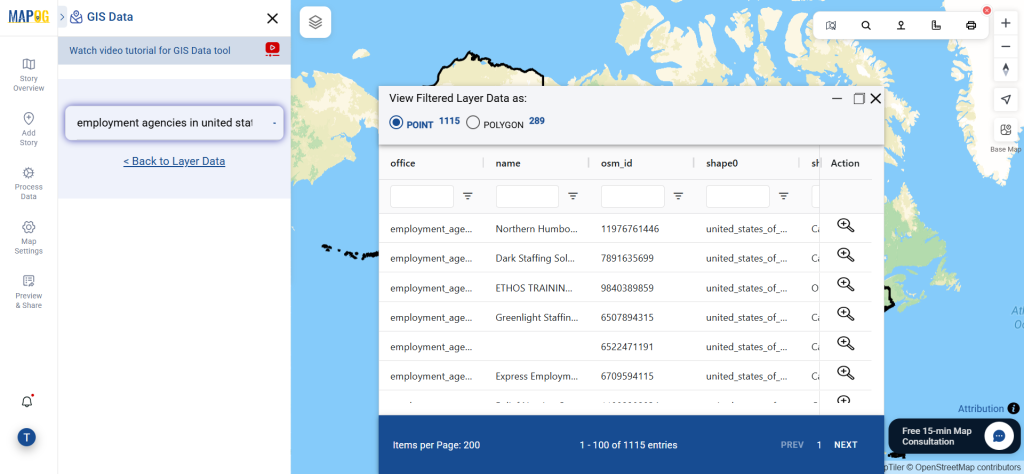Sort by the office column header
The width and height of the screenshot is (1024, 474).
[x=403, y=163]
